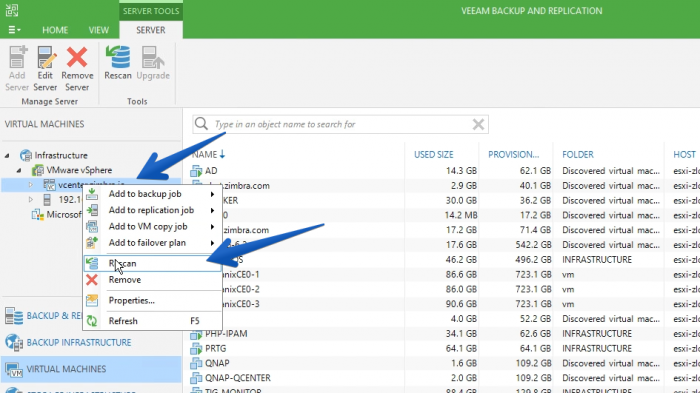Image resolution: width=700 pixels, height=393 pixels.
Task: Click the SERVER TOOLS contextual tab
Action: pos(151,11)
